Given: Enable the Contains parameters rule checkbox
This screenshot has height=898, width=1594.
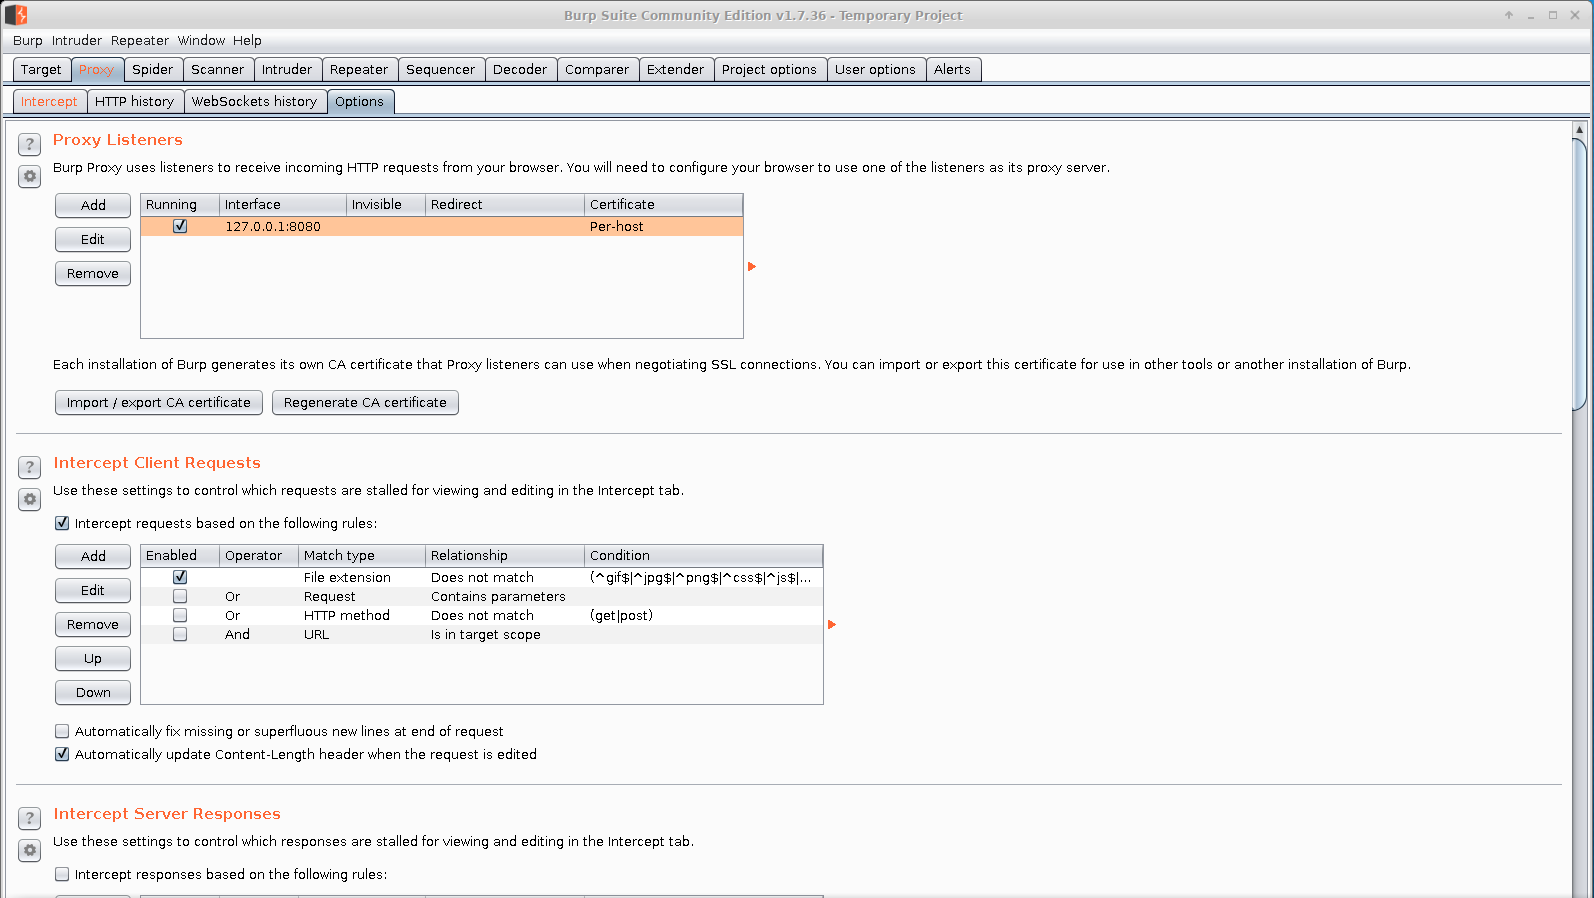Looking at the screenshot, I should click(x=180, y=596).
